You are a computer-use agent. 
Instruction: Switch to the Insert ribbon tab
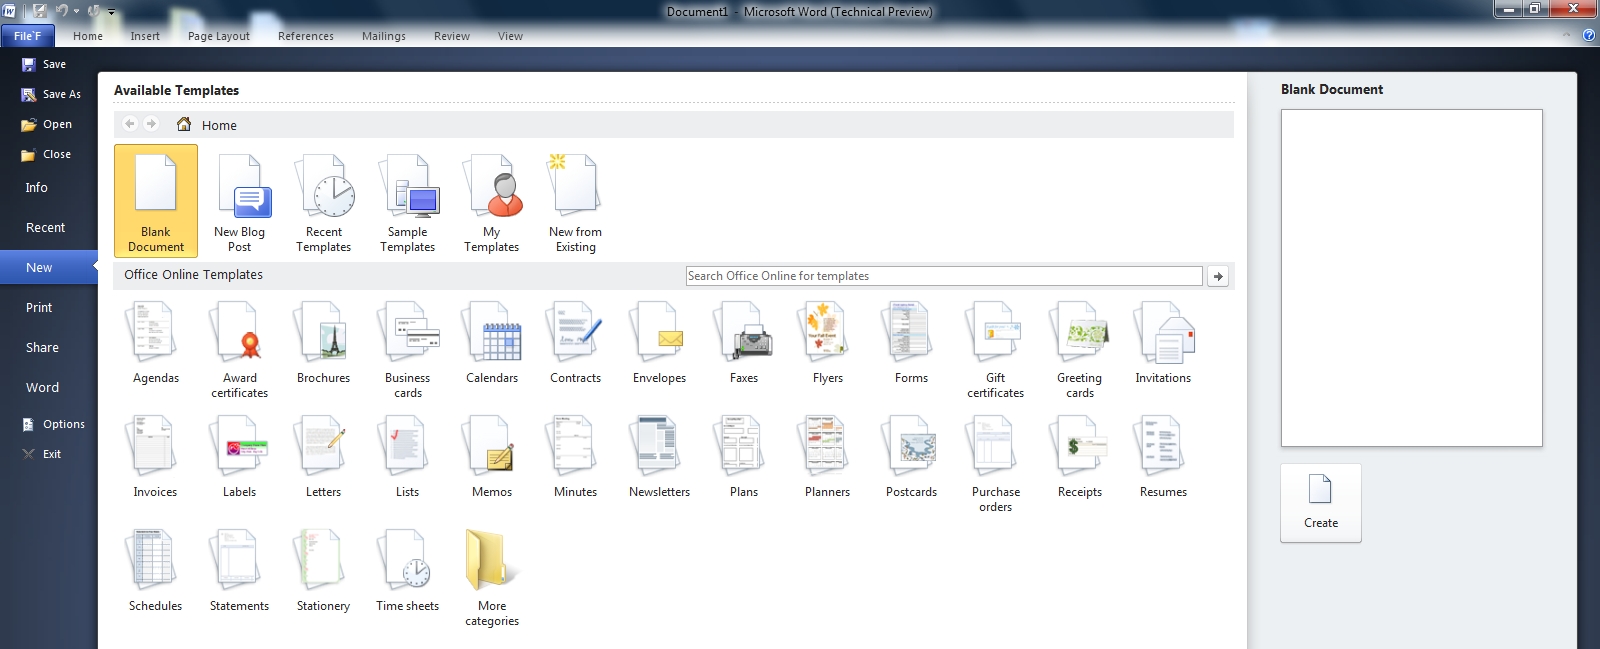(x=145, y=36)
